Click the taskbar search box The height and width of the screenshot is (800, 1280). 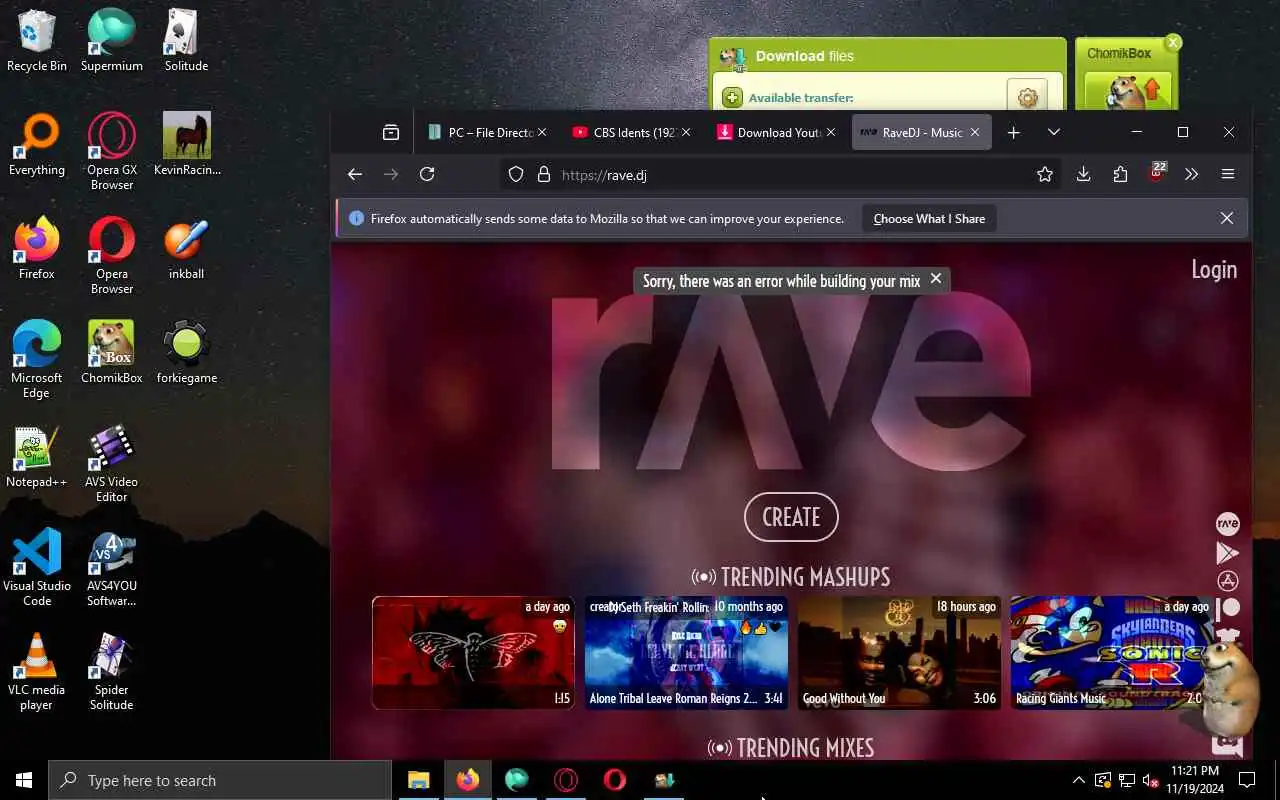coord(220,780)
